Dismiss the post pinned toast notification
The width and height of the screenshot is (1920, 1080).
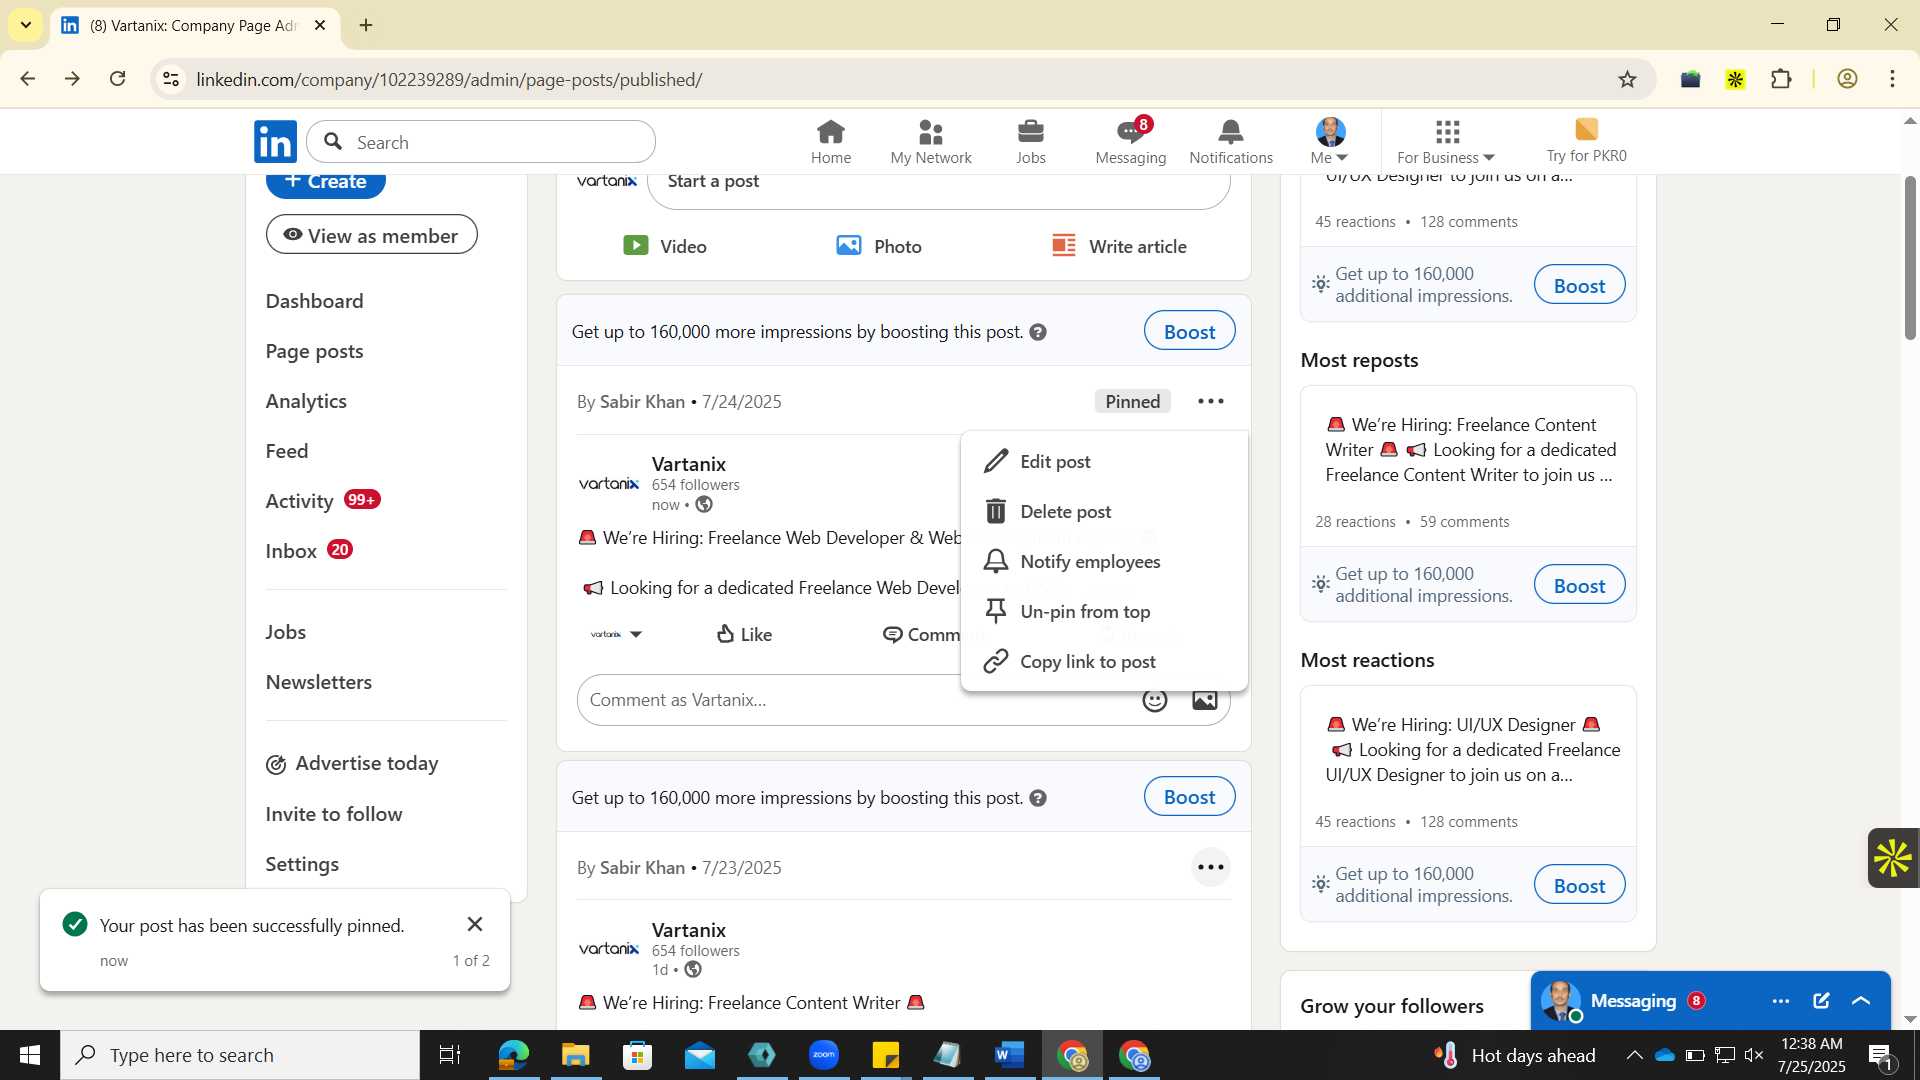[x=475, y=924]
